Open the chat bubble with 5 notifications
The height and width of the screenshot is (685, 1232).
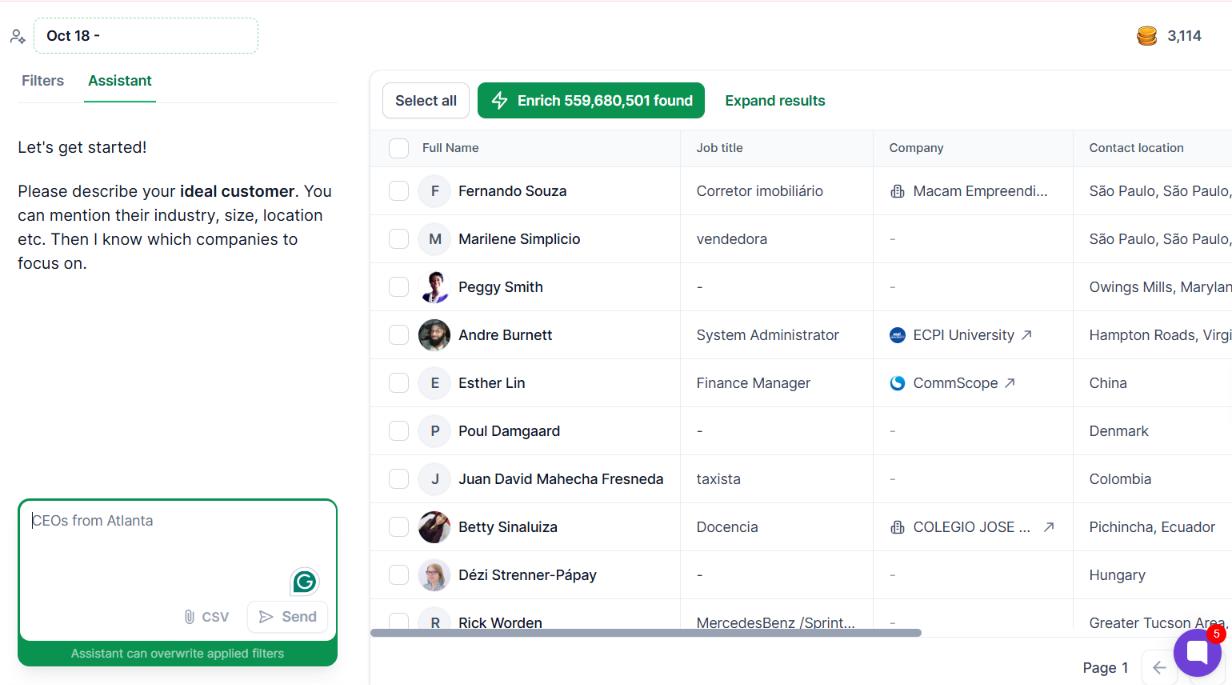coord(1197,653)
